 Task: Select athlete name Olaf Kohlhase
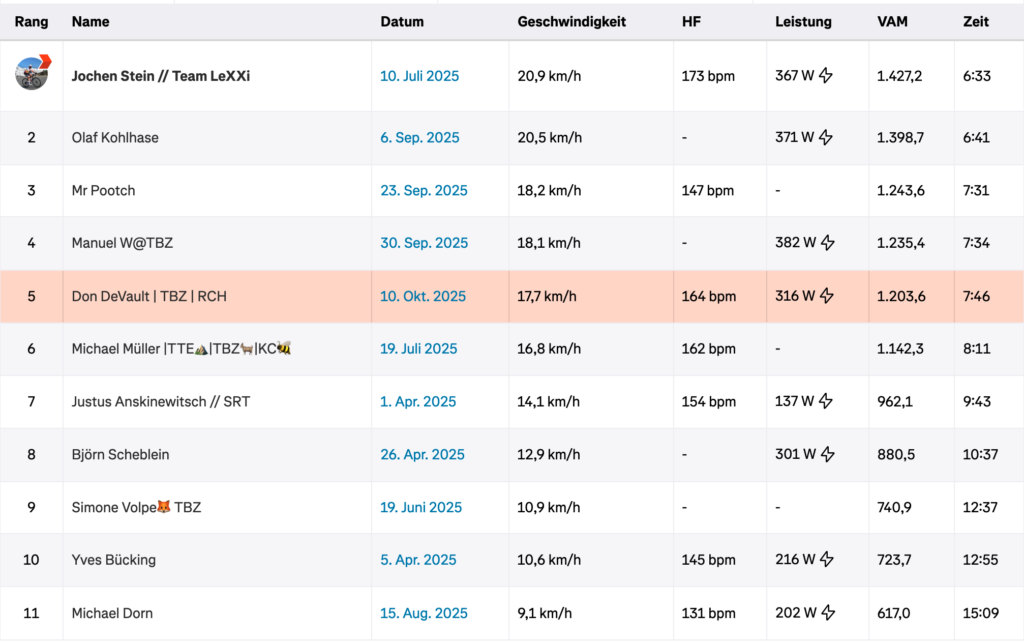(x=115, y=138)
